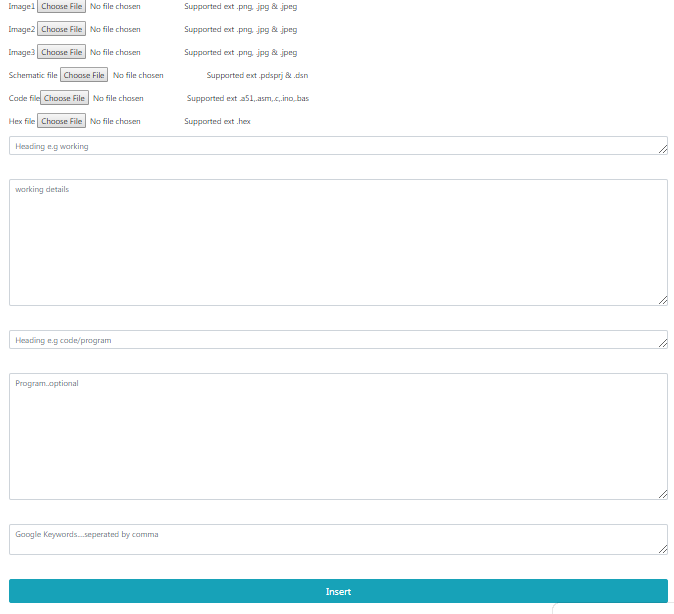
Task: Click 'No file chosen' text beside Image1
Action: [x=115, y=6]
